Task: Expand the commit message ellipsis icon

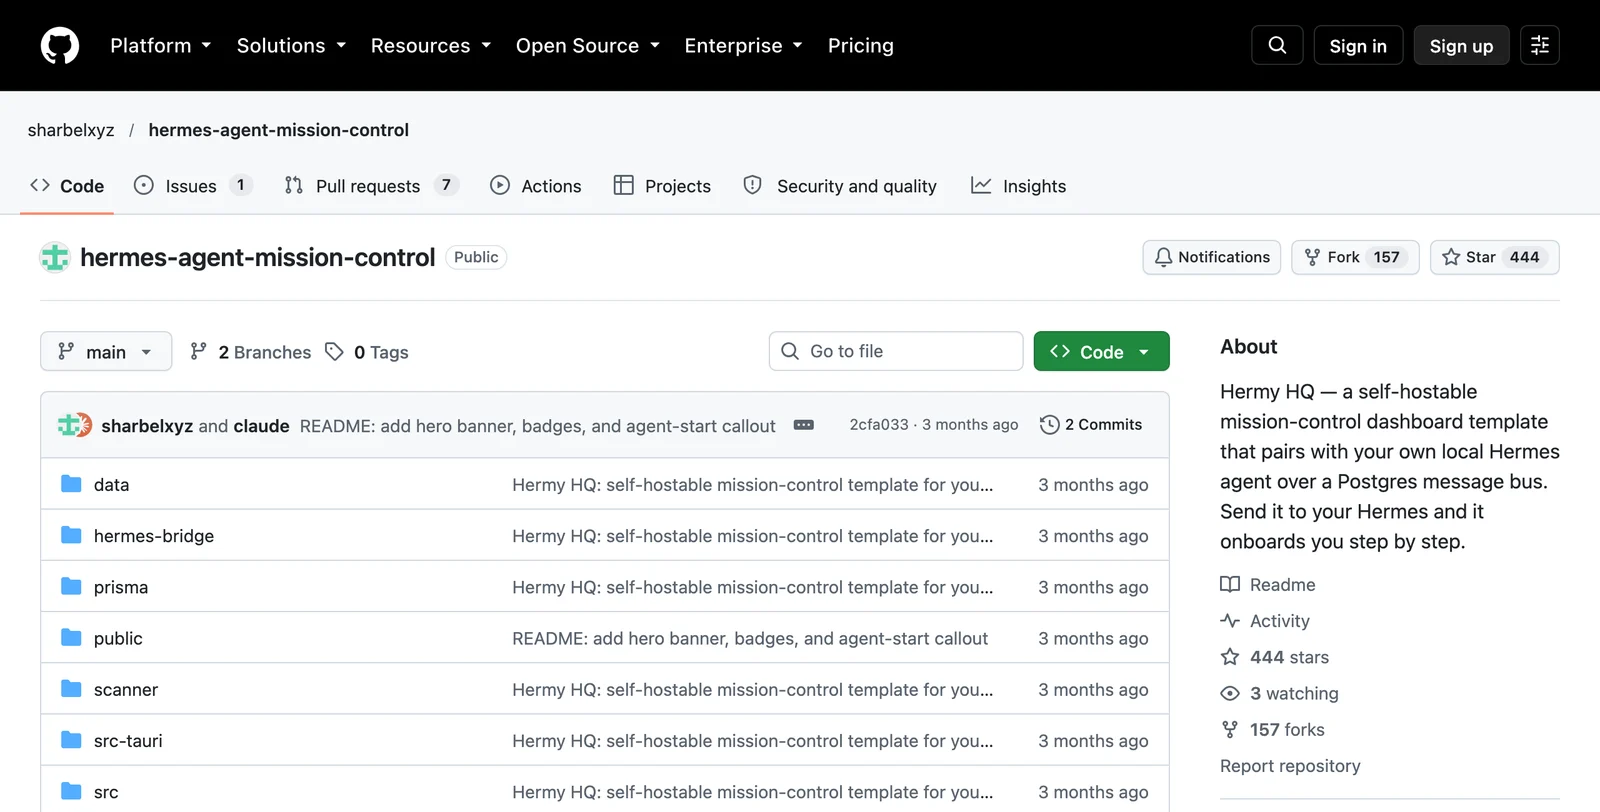Action: tap(804, 425)
